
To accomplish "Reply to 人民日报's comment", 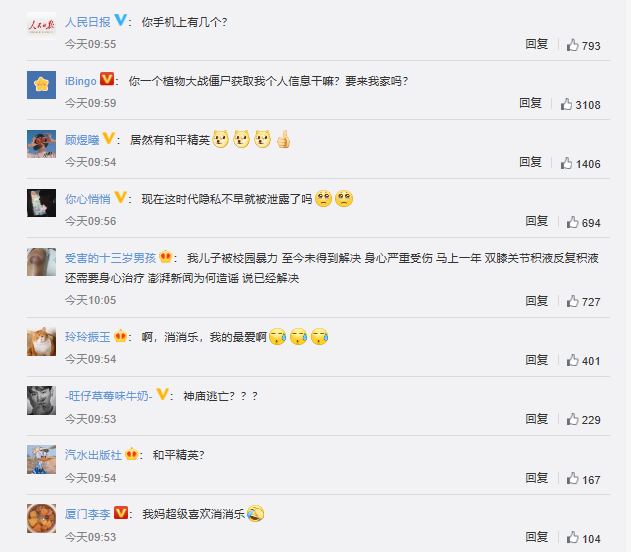I will pyautogui.click(x=536, y=44).
